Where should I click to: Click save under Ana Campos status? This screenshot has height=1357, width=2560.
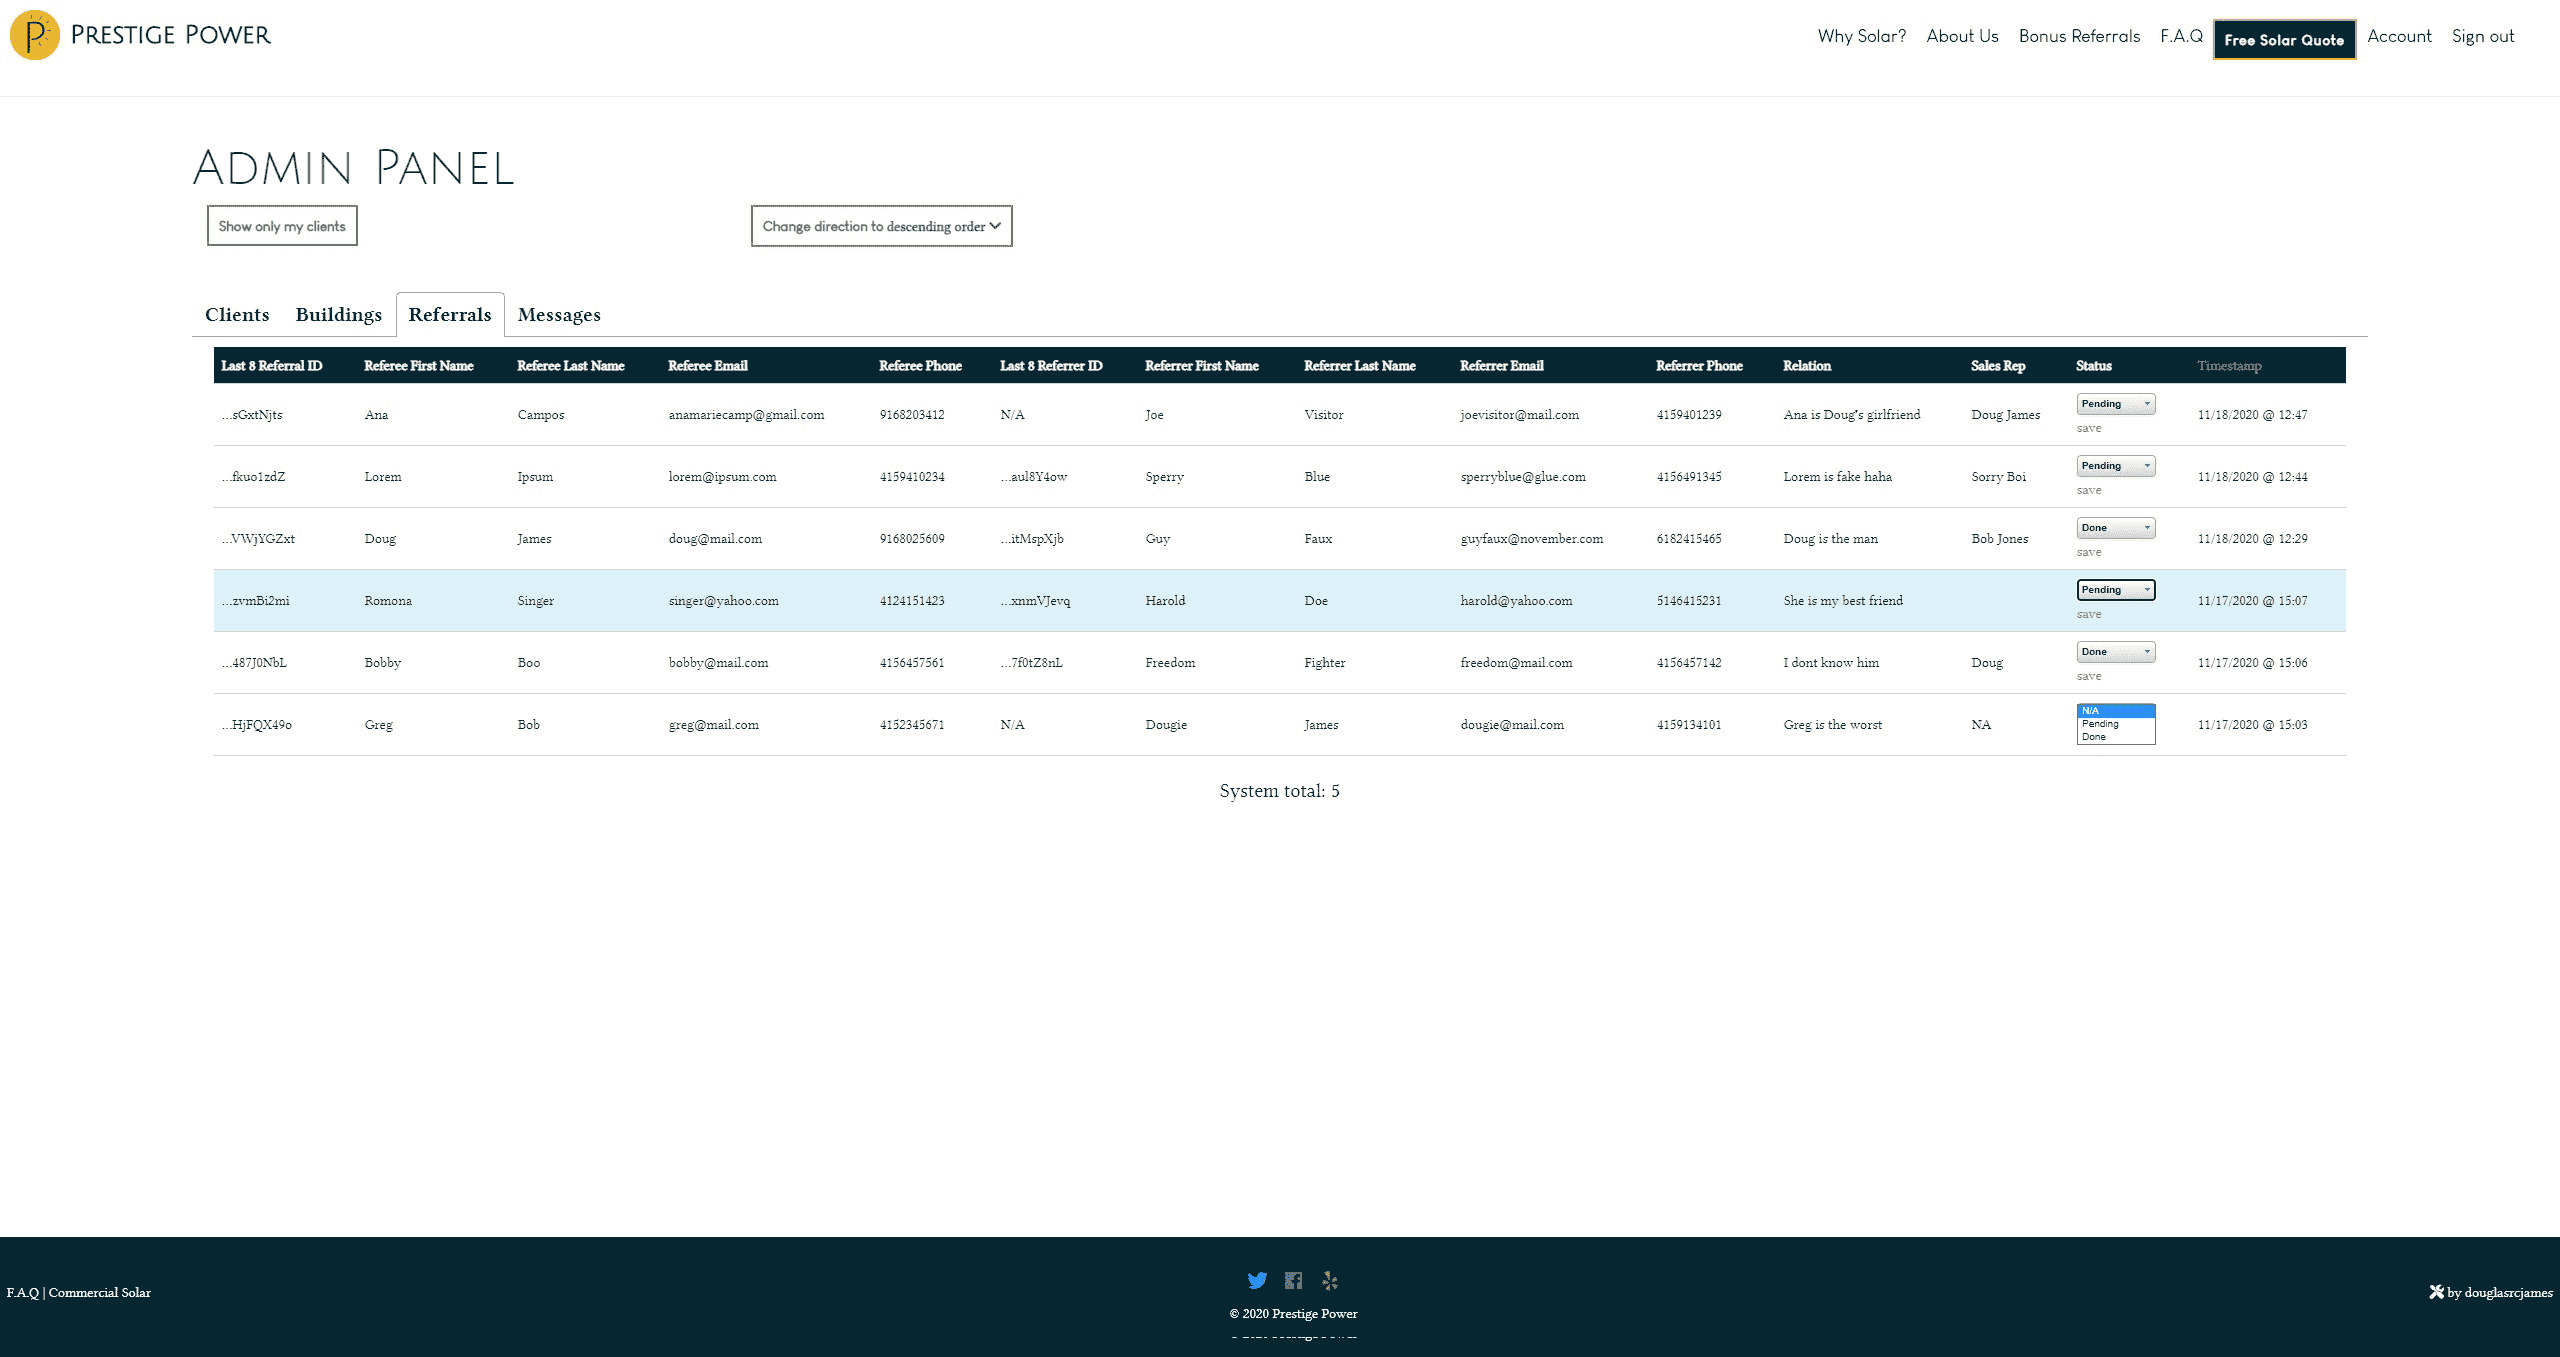coord(2089,428)
